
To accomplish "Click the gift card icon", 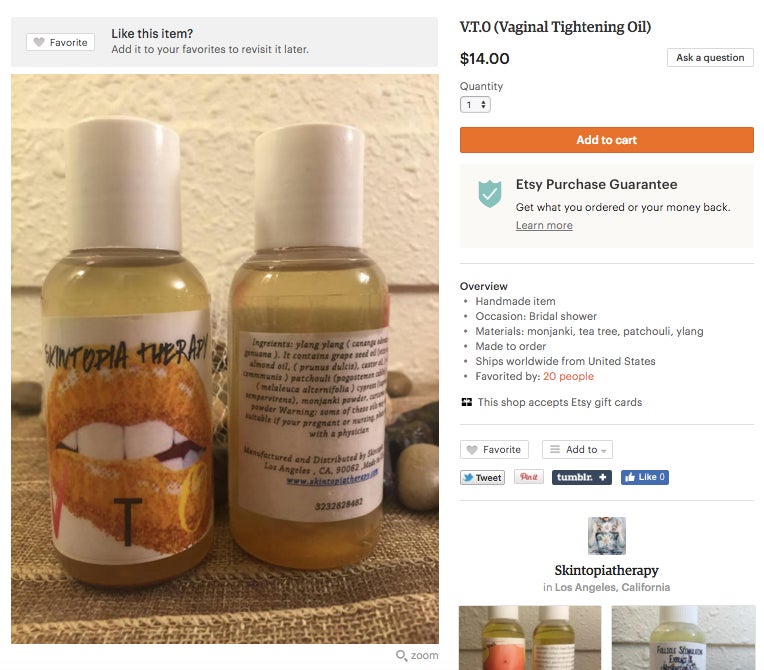I will pyautogui.click(x=466, y=402).
